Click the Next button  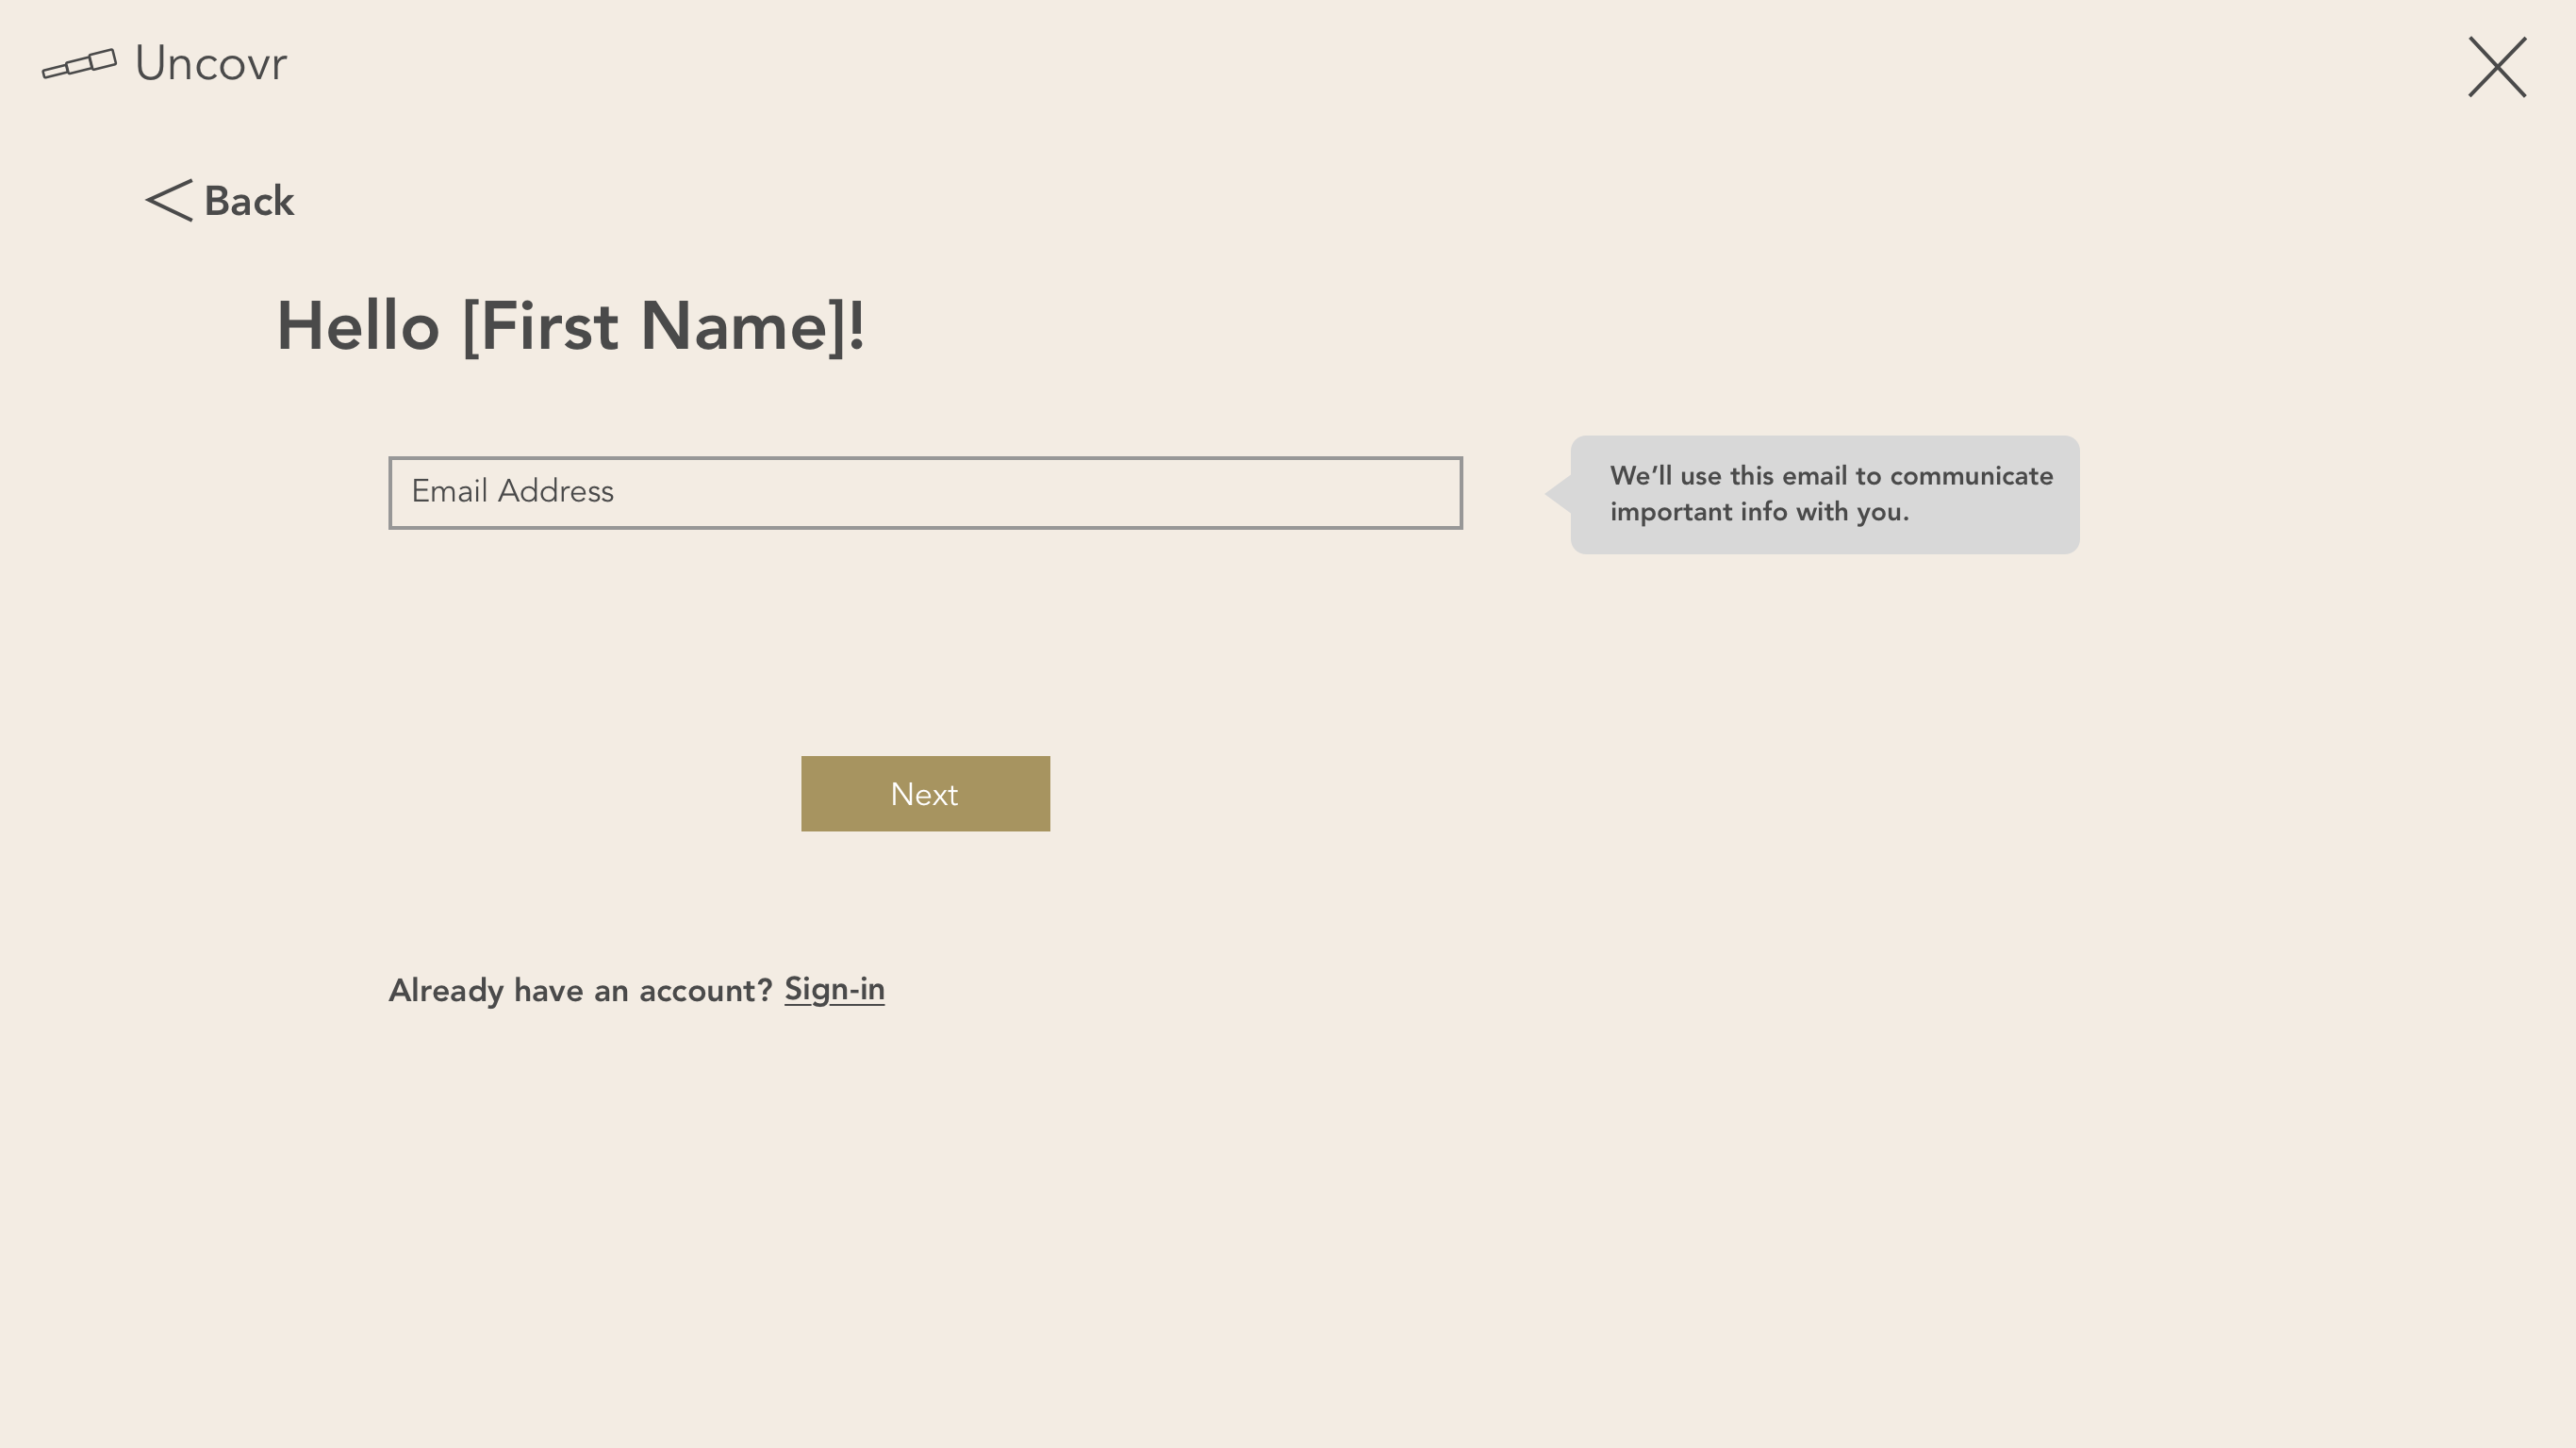[925, 794]
